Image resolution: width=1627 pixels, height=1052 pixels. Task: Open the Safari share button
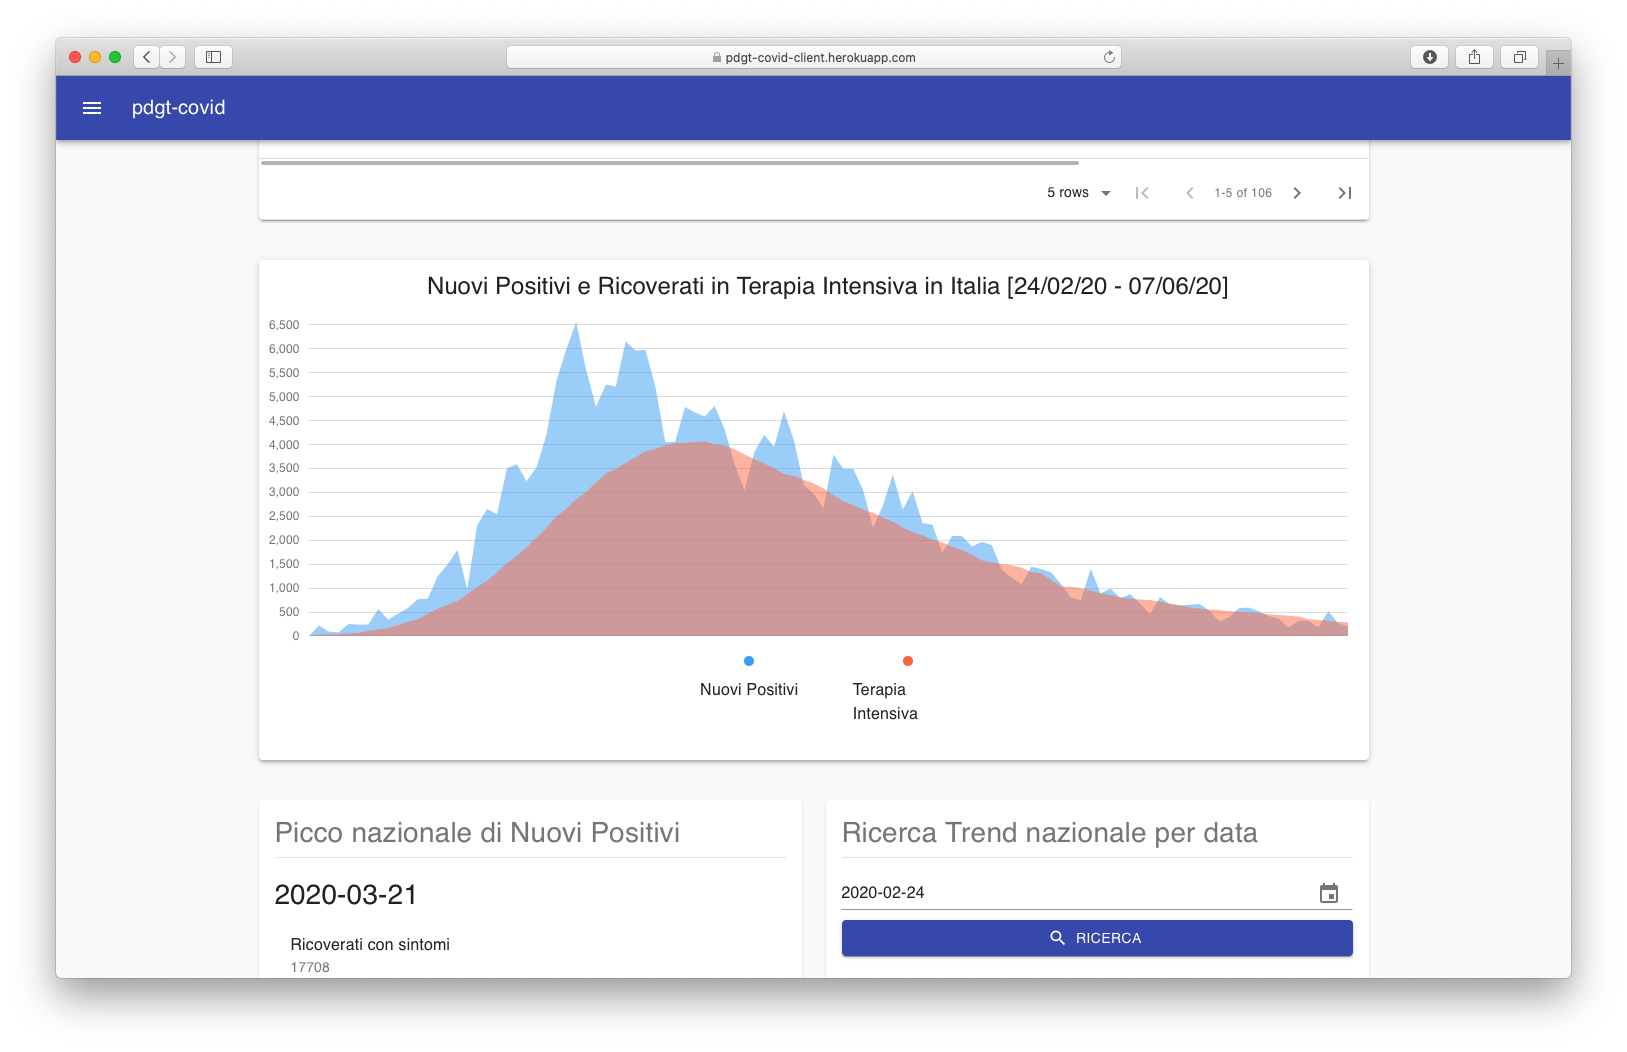point(1474,57)
